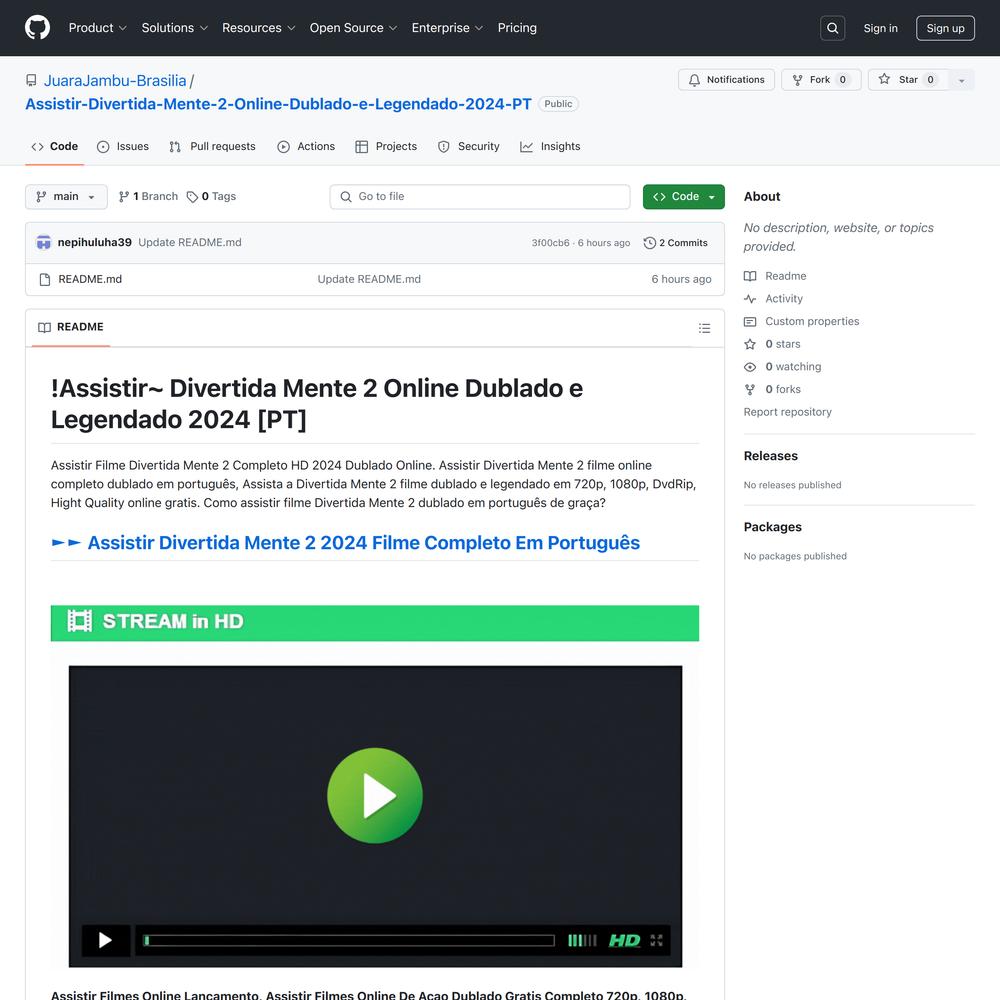Click the Notifications bell button

(x=726, y=80)
